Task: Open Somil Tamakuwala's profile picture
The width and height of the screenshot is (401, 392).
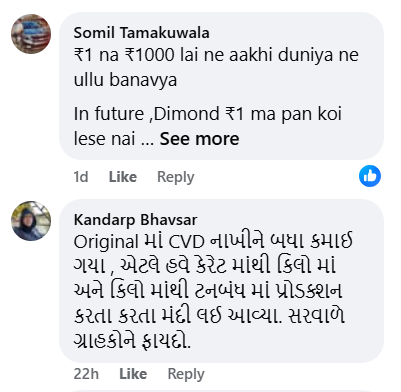Action: 31,34
